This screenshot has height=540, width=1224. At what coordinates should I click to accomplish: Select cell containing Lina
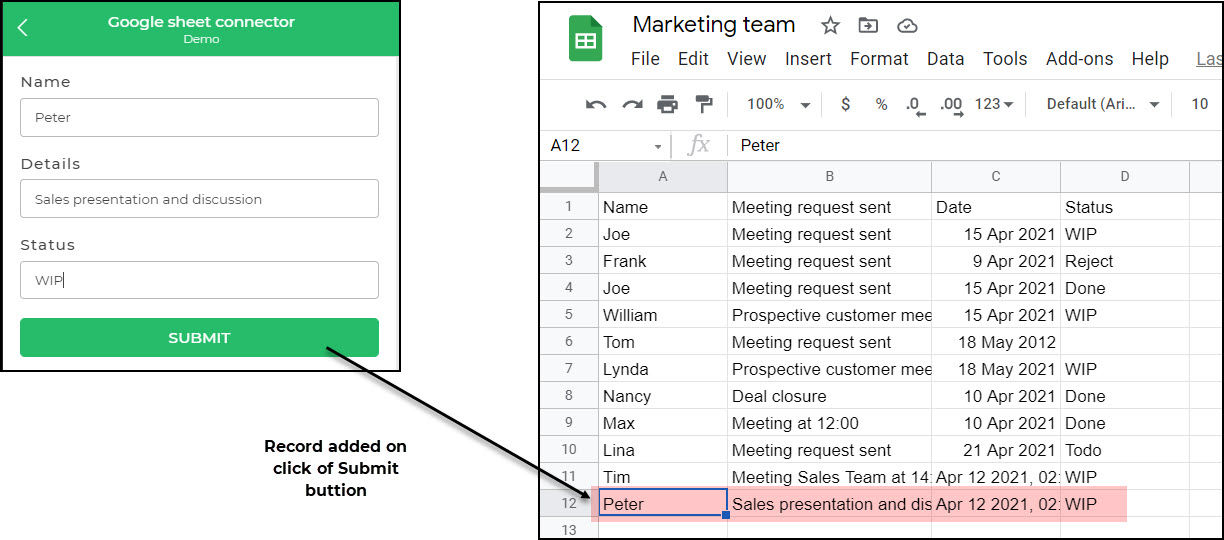(662, 450)
